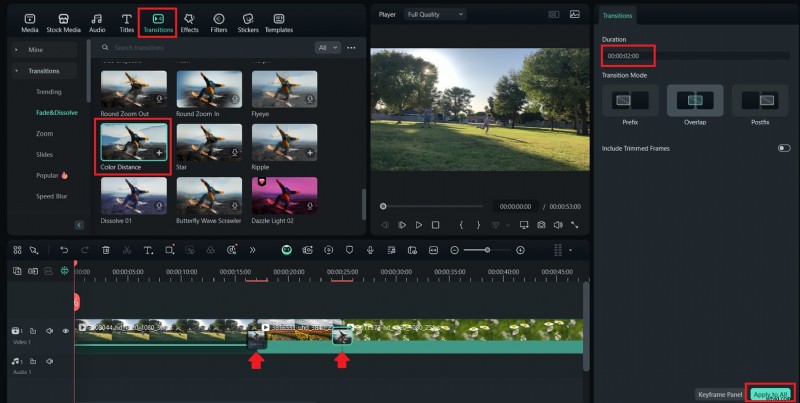
Task: Open the Full Quality player dropdown
Action: point(435,14)
